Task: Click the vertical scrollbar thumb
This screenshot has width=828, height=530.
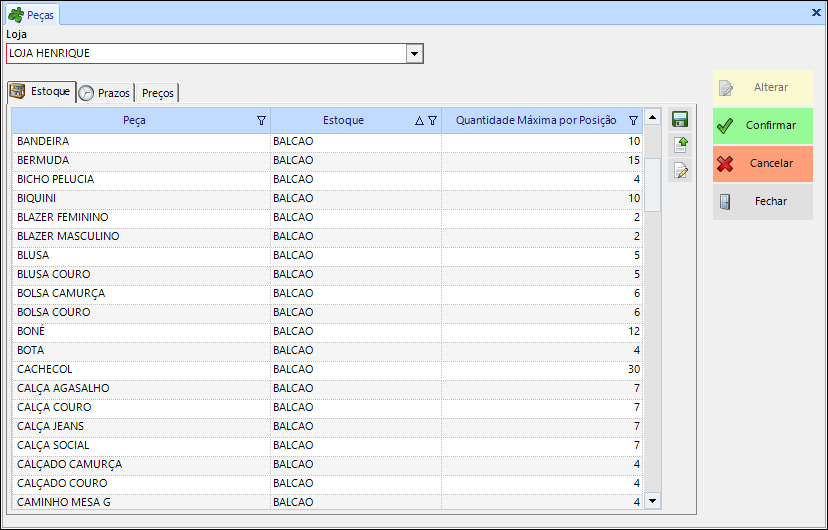Action: coord(653,185)
